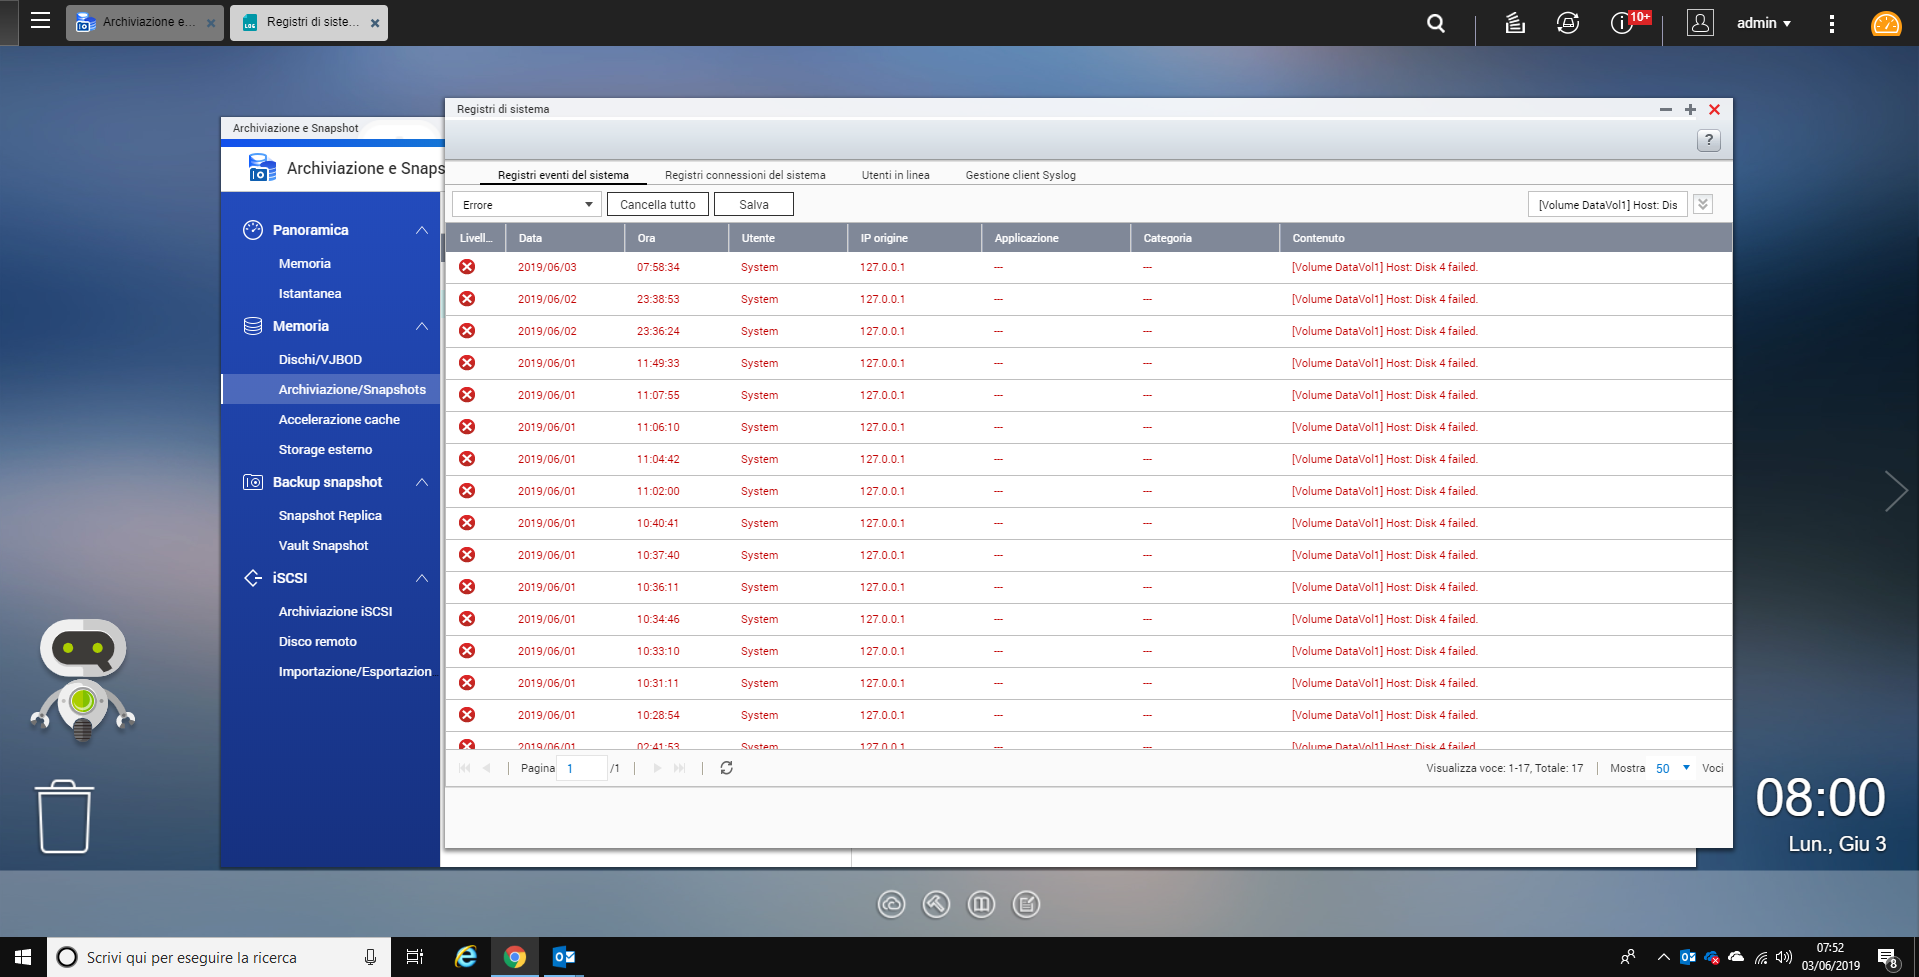Change the Mostra 50 entries dropdown
1919x977 pixels.
tap(1672, 768)
